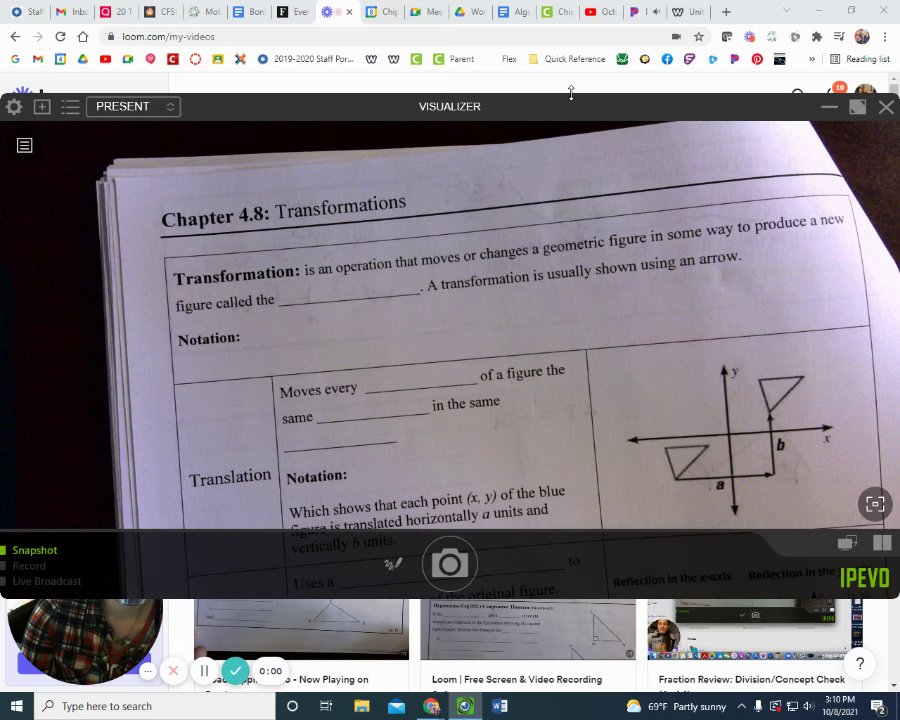900x720 pixels.
Task: Open the Fraction Review: Division/Concept Check title
Action: click(751, 679)
